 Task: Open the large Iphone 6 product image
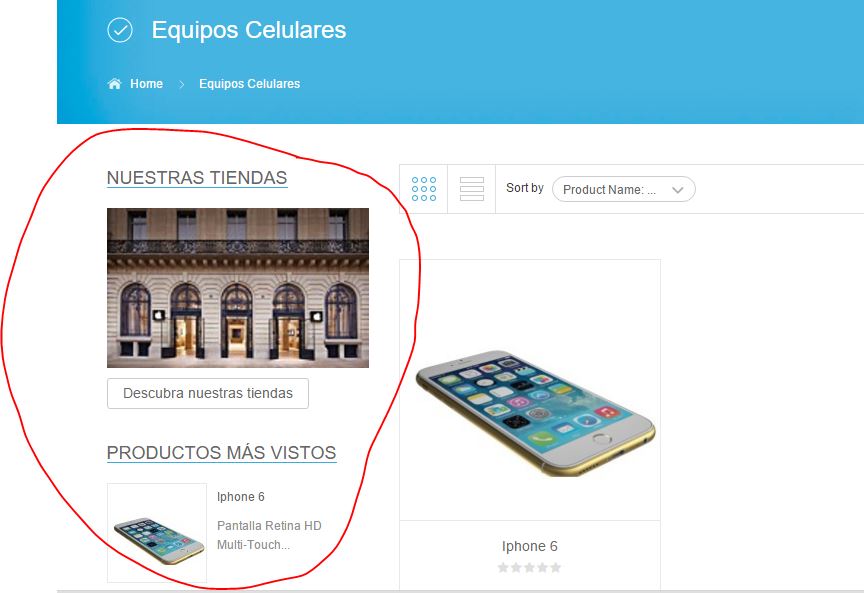tap(530, 390)
